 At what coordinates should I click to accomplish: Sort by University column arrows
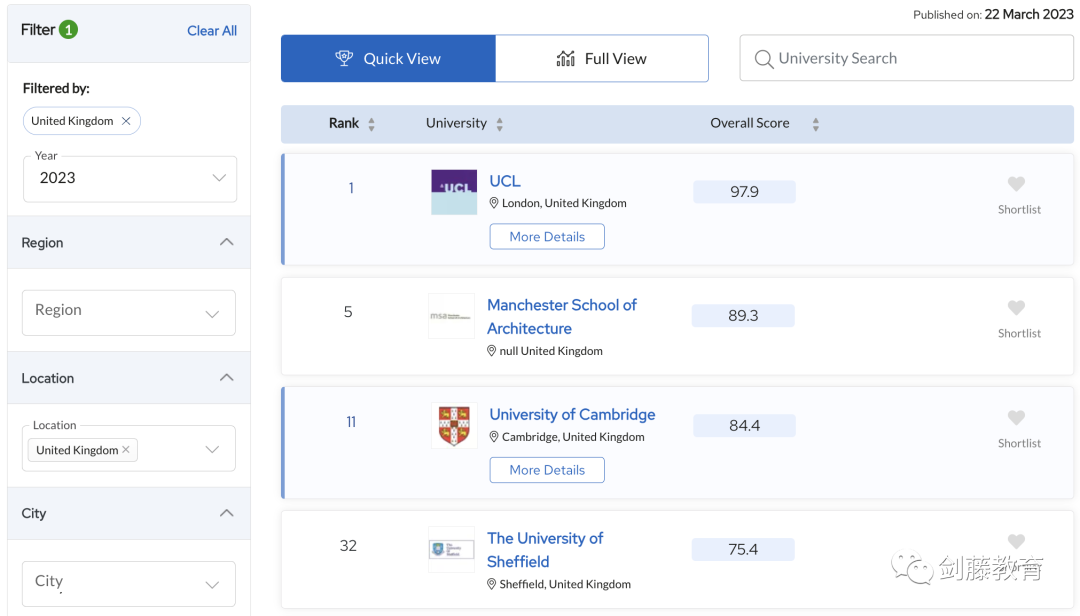(x=499, y=124)
